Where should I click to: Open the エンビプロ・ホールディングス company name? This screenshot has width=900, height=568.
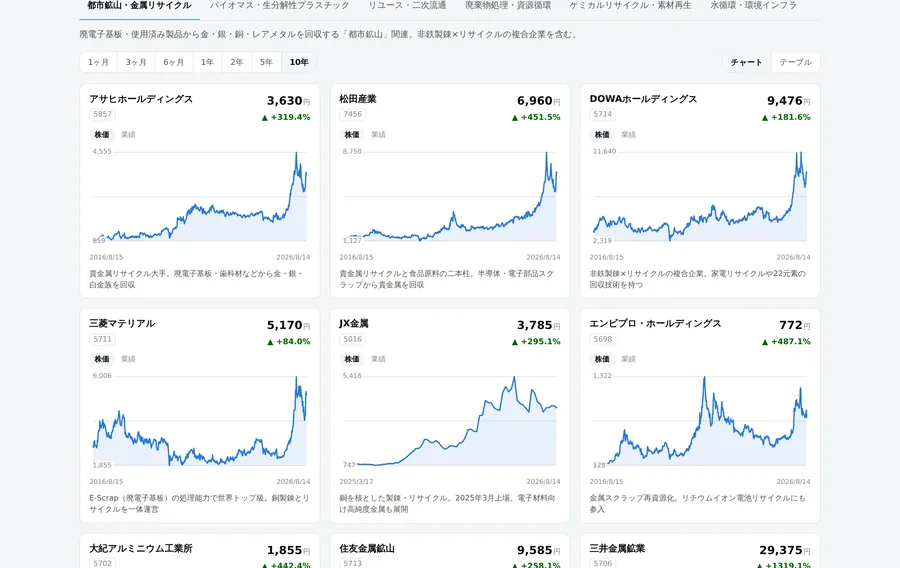pyautogui.click(x=655, y=323)
